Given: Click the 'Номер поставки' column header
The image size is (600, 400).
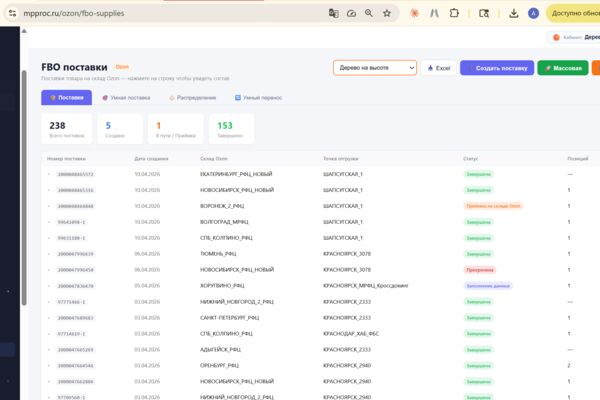Looking at the screenshot, I should [x=66, y=158].
